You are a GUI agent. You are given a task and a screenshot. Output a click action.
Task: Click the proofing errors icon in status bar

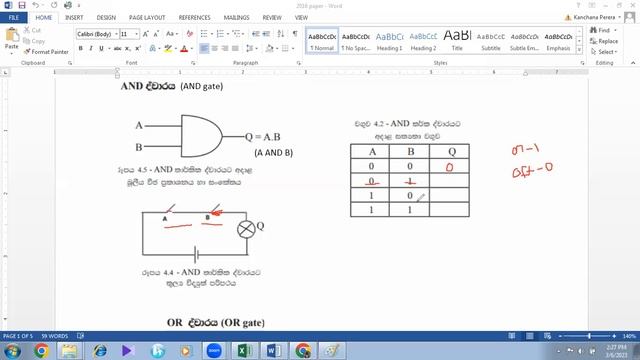(x=80, y=336)
